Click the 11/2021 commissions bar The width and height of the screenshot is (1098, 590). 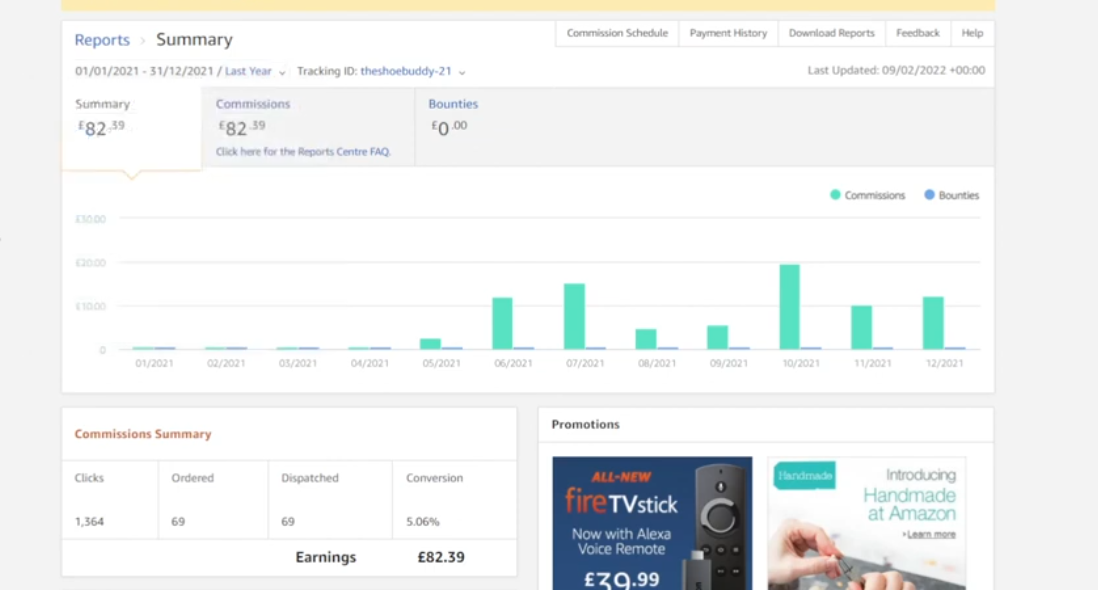pyautogui.click(x=861, y=328)
